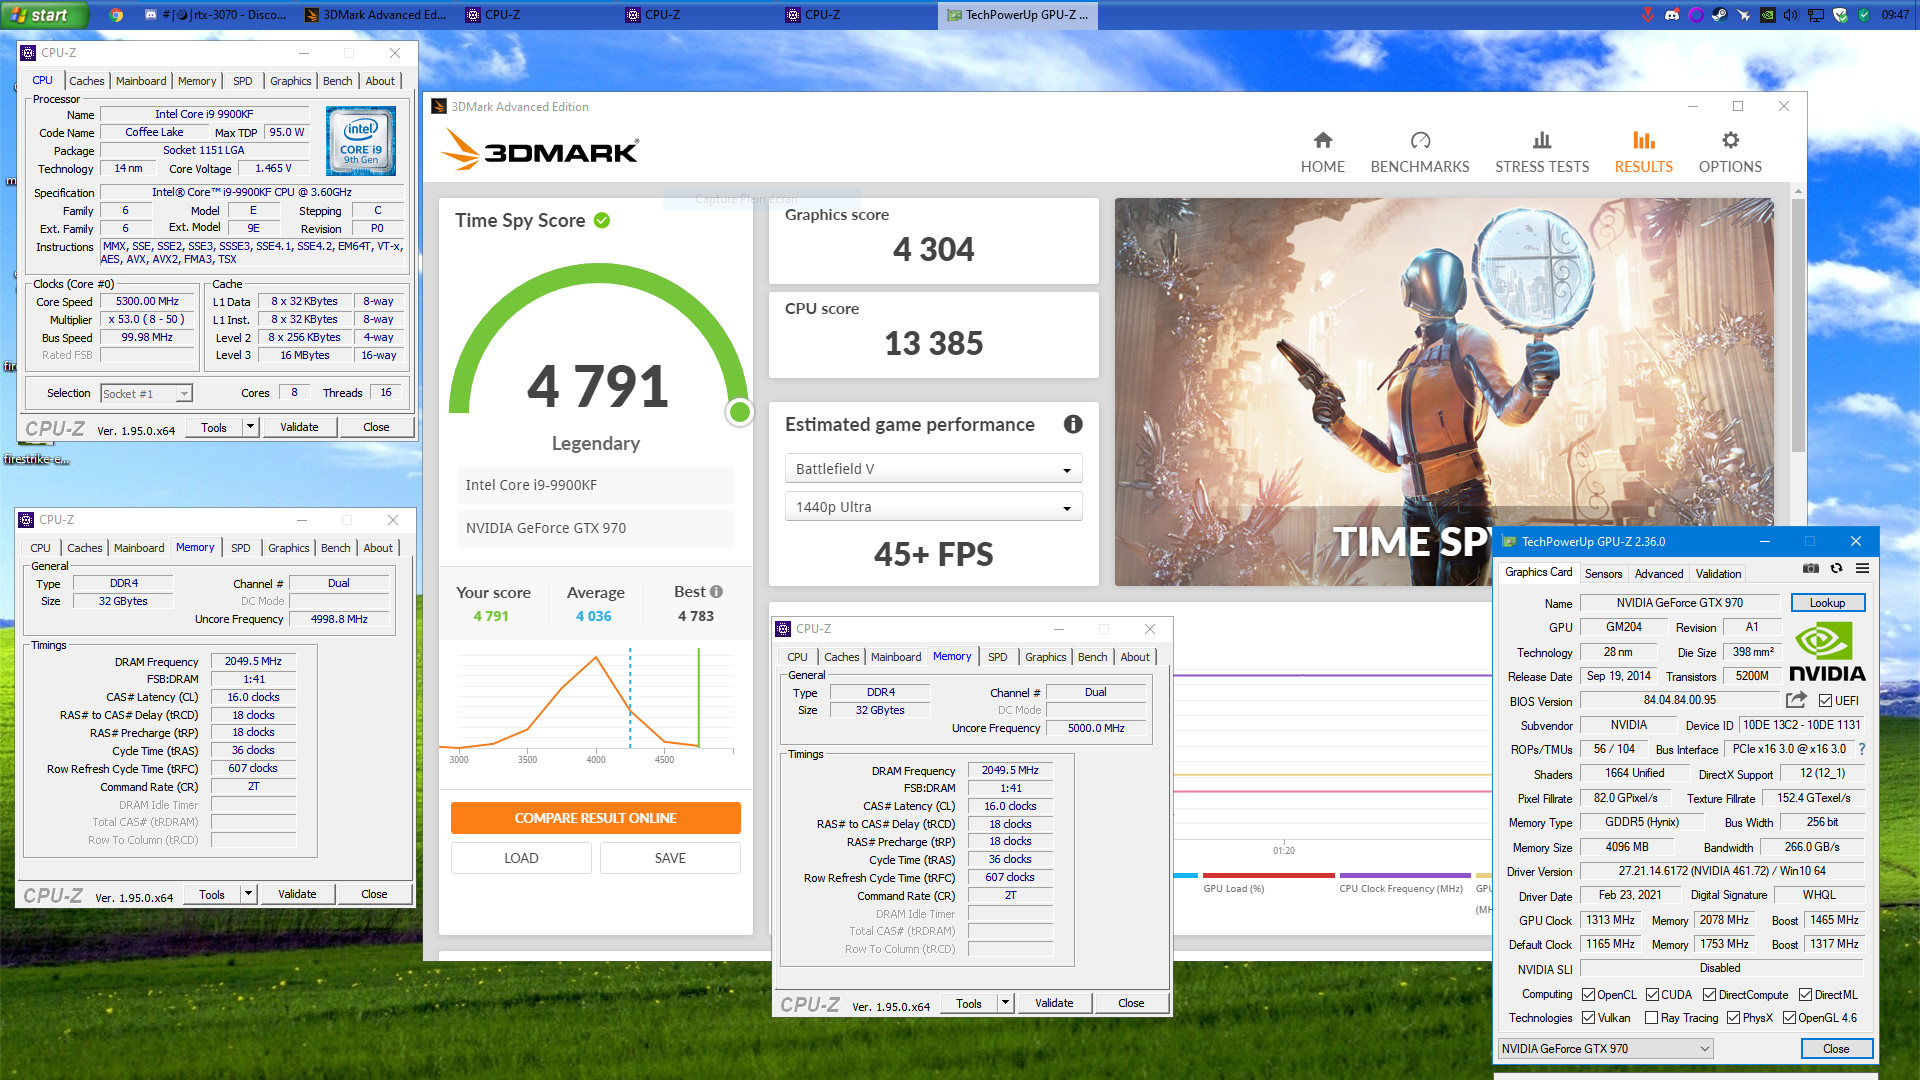Click the purple ring tray icon
Screen dimensions: 1920x1080
tap(1695, 15)
